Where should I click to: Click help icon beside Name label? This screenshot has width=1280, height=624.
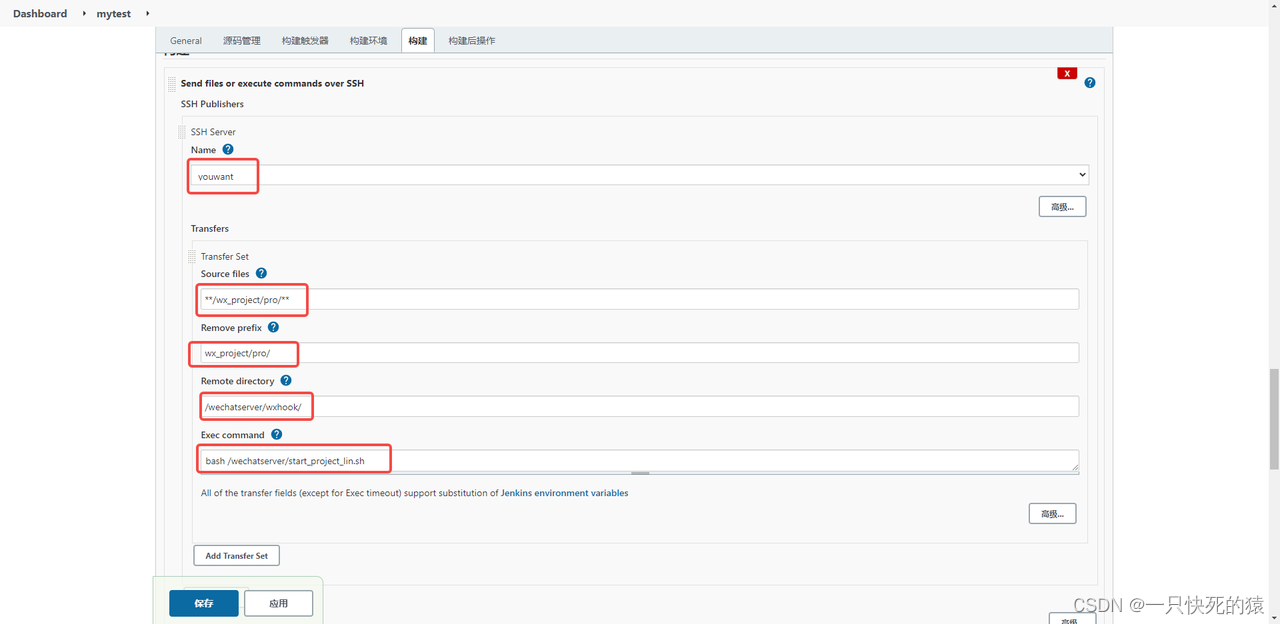[228, 150]
